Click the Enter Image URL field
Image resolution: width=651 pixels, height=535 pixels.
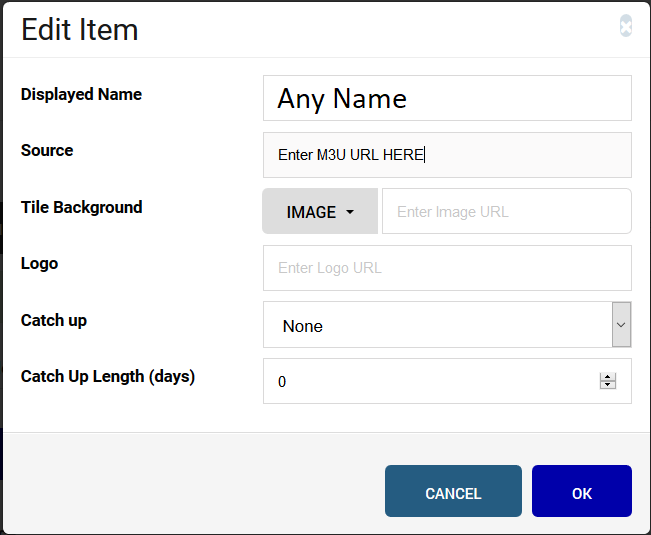(x=507, y=212)
